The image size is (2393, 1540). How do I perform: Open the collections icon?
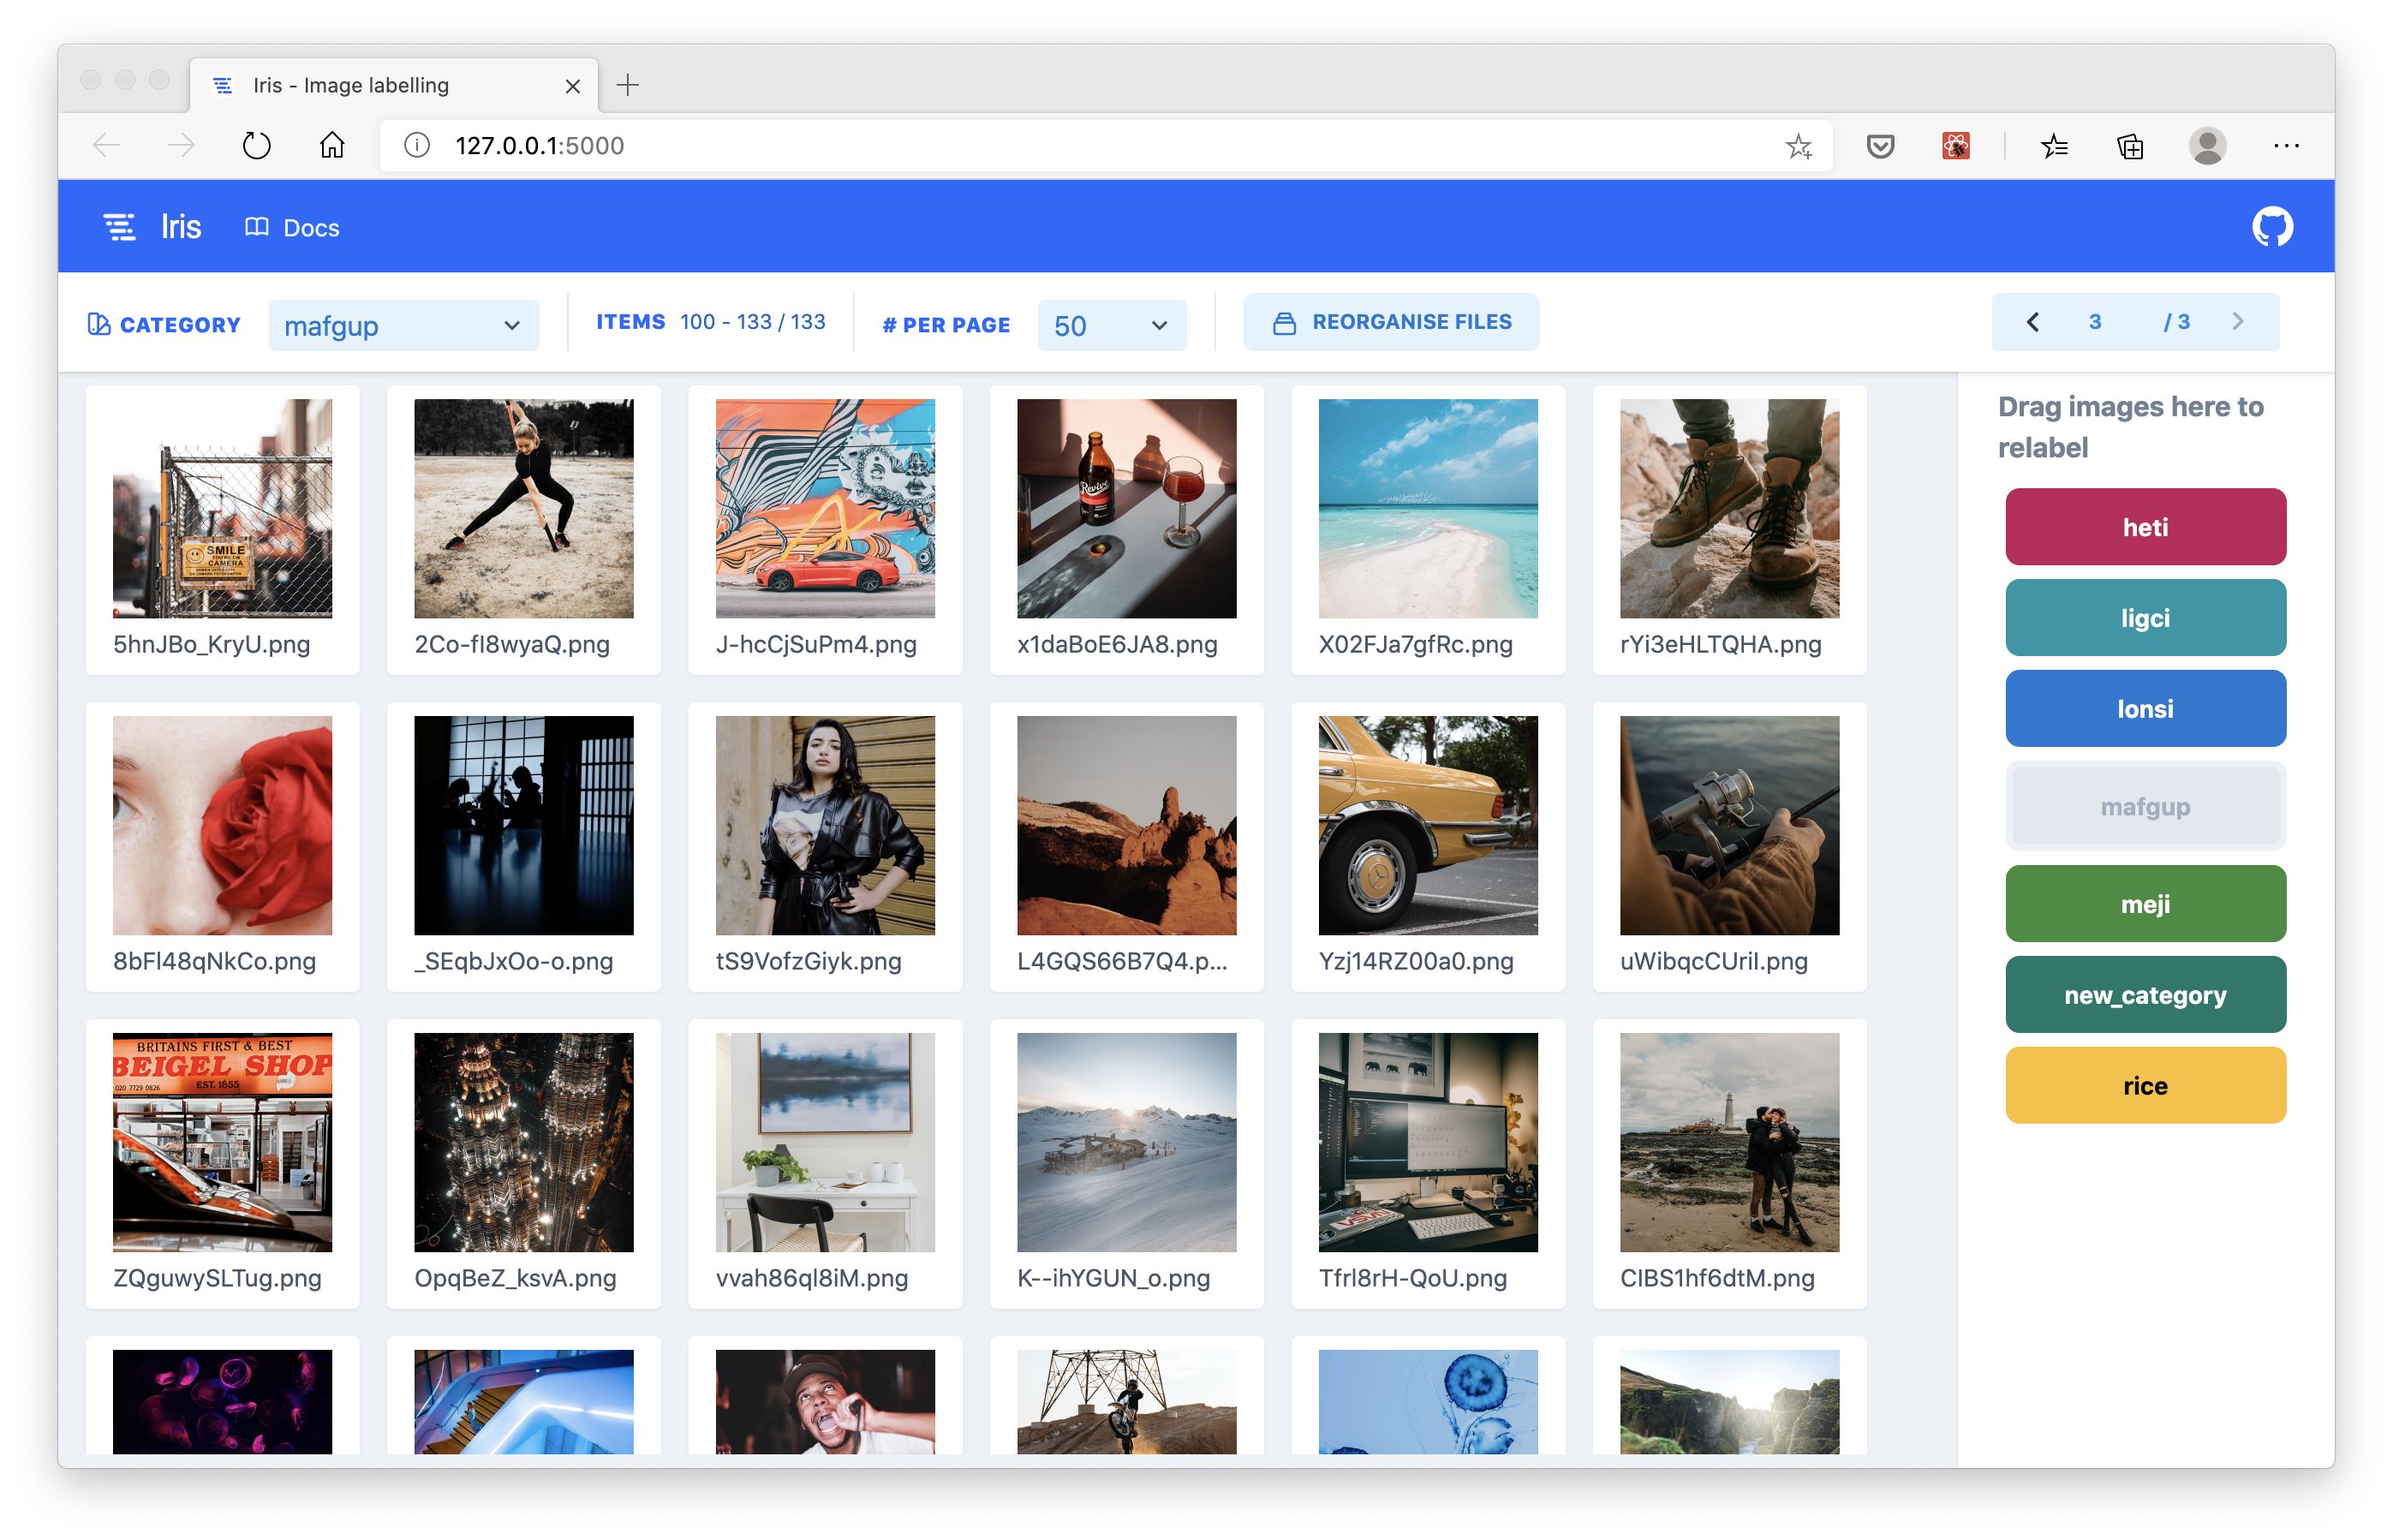(2130, 146)
